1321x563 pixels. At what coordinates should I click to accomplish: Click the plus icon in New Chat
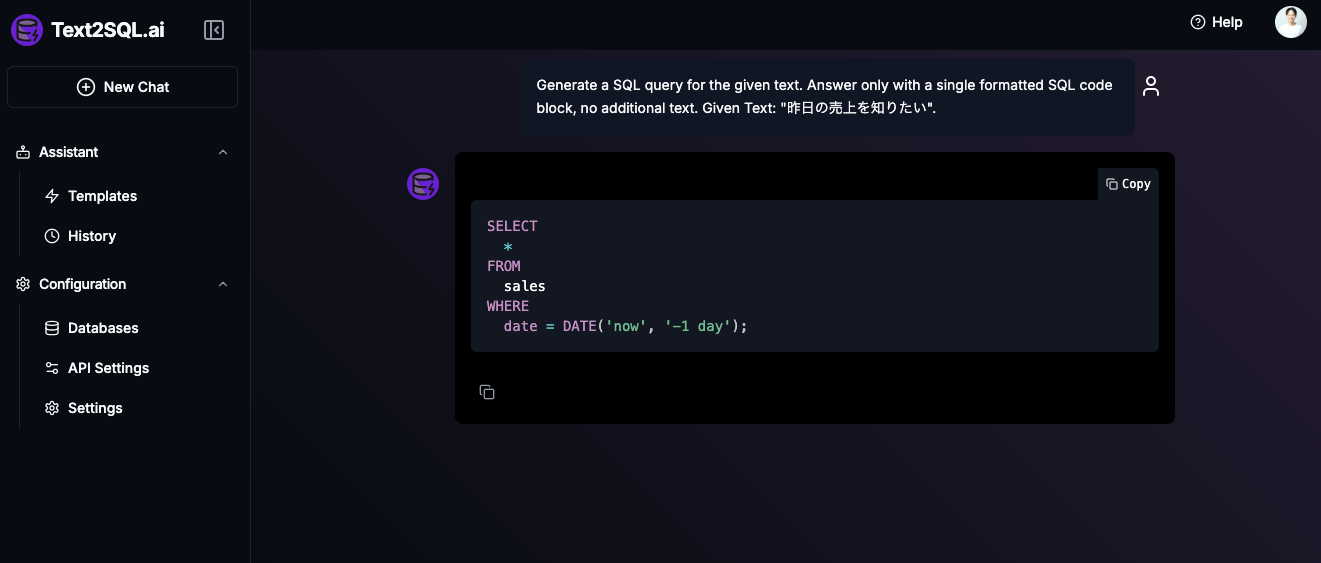(86, 87)
